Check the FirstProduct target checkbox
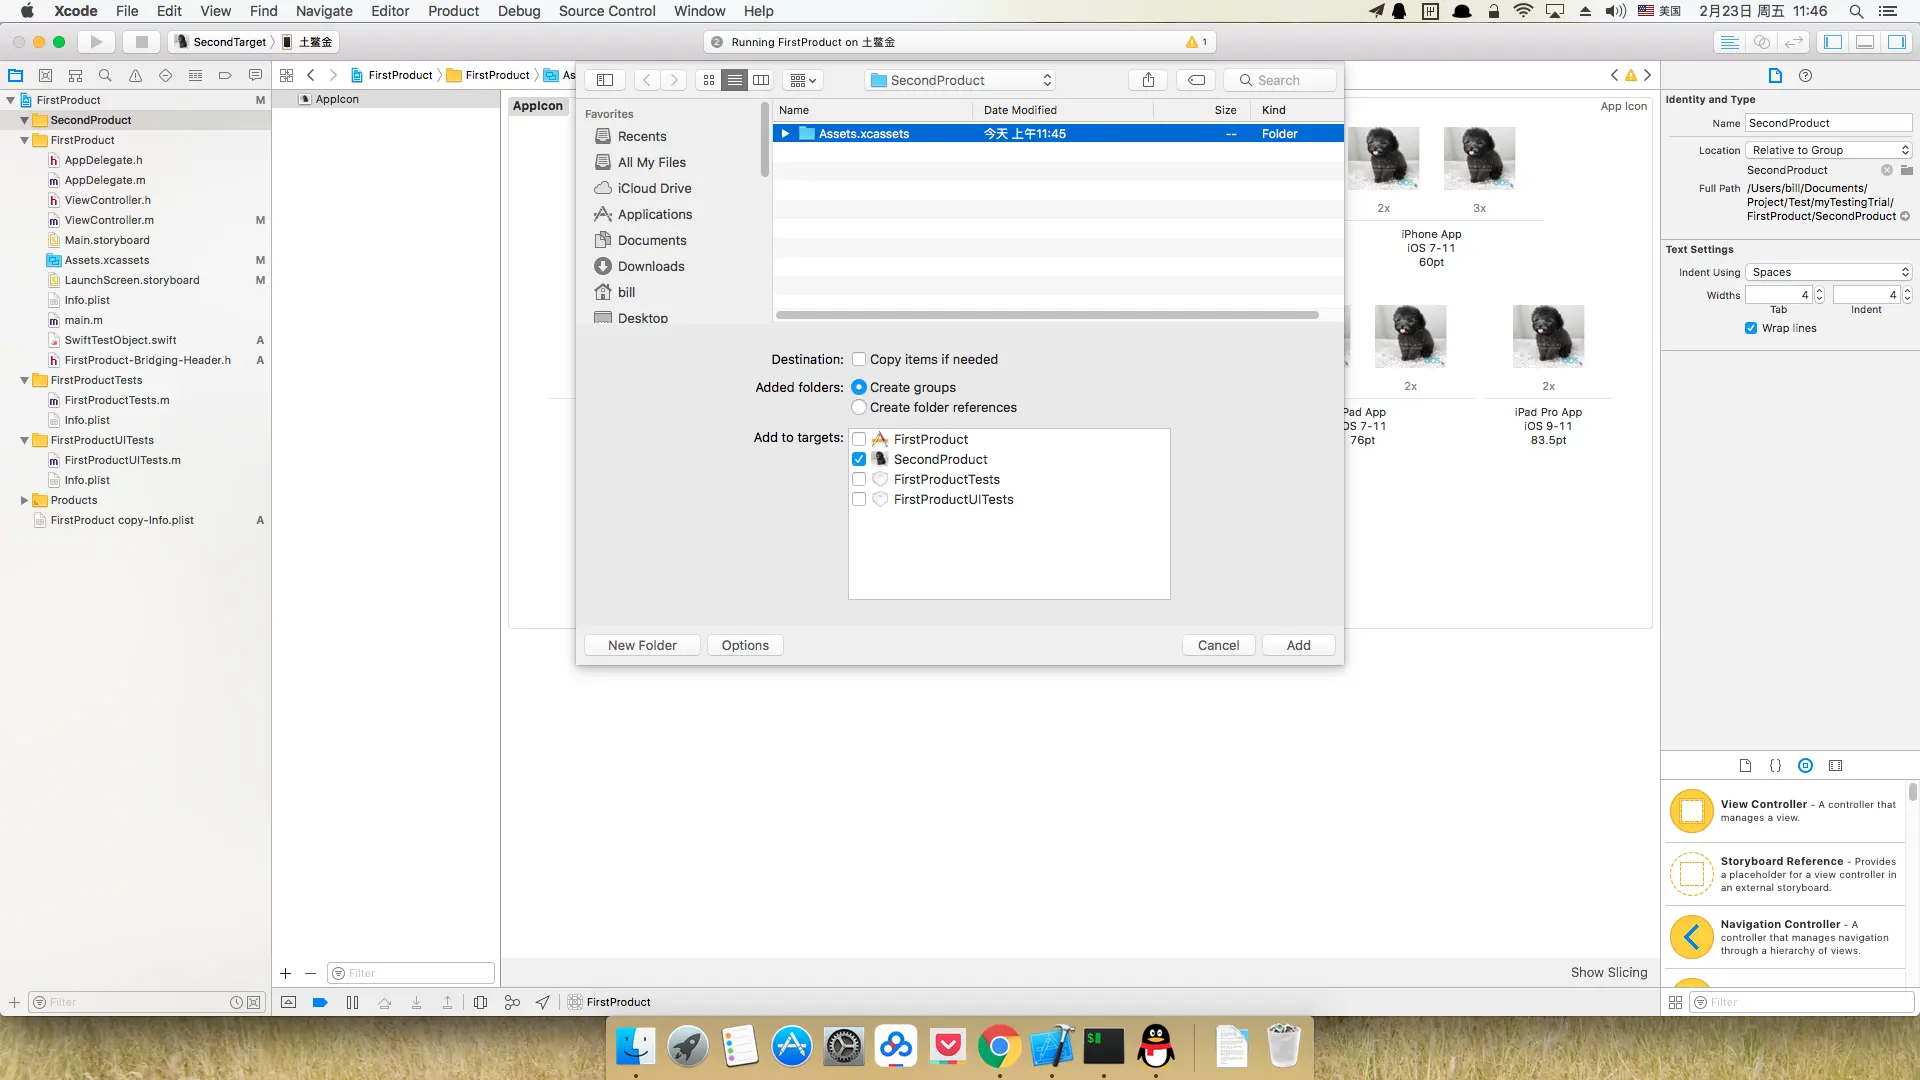1920x1080 pixels. click(859, 440)
